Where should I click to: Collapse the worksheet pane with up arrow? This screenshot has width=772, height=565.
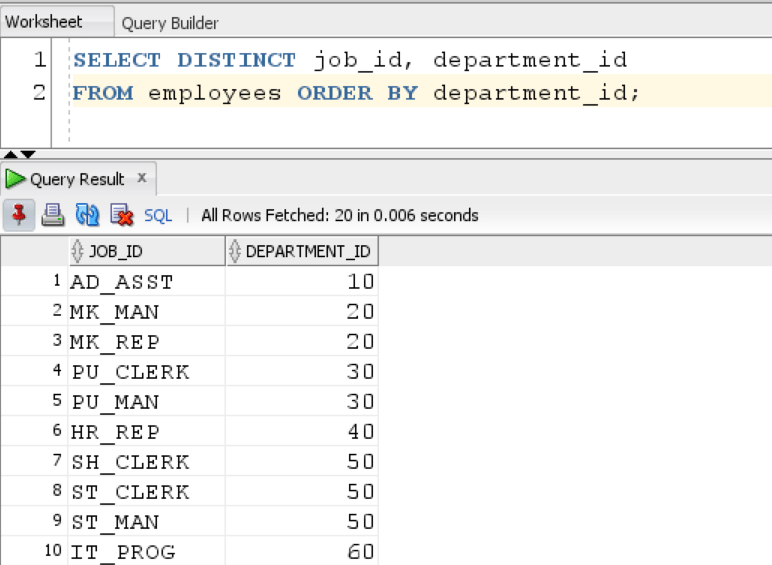pyautogui.click(x=11, y=155)
